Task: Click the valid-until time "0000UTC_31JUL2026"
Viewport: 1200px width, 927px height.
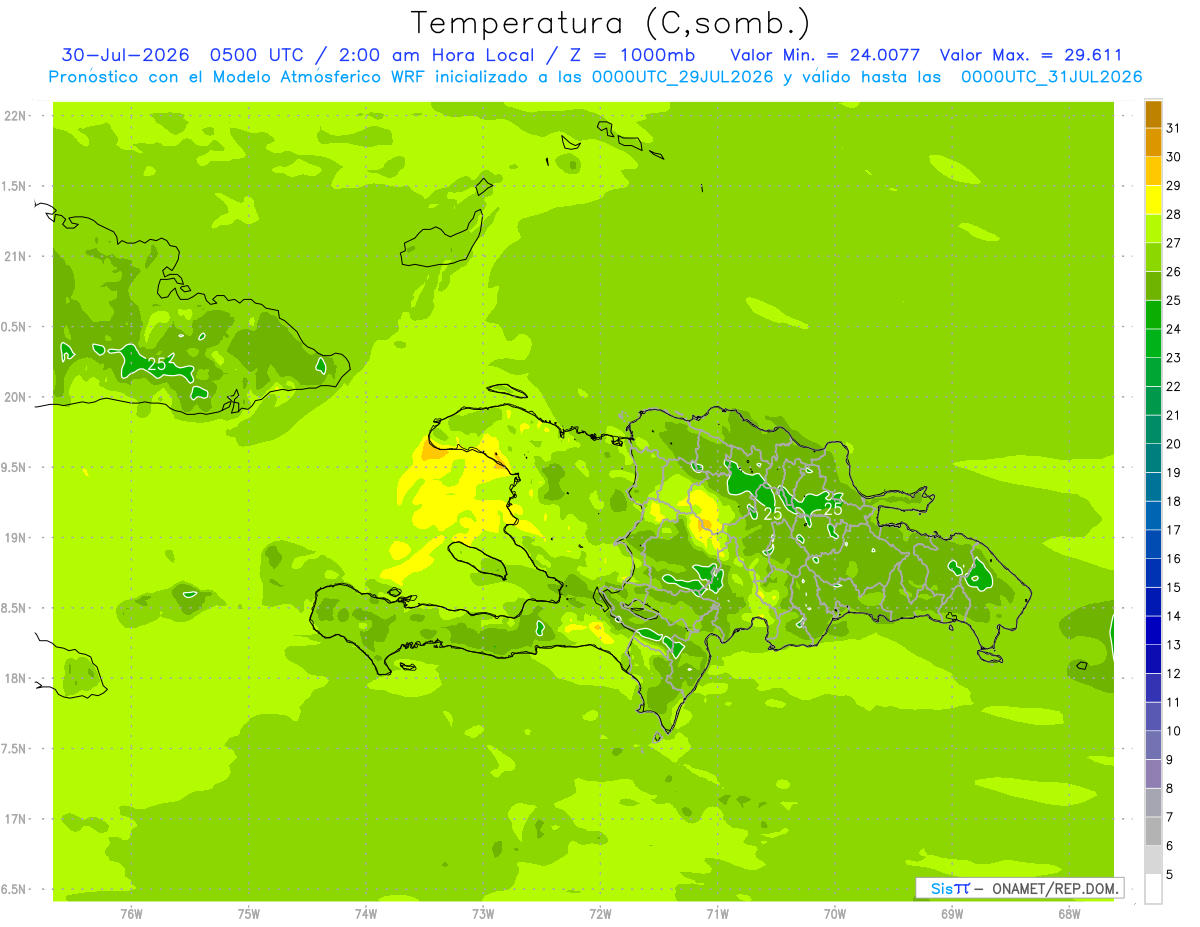Action: pyautogui.click(x=1051, y=76)
